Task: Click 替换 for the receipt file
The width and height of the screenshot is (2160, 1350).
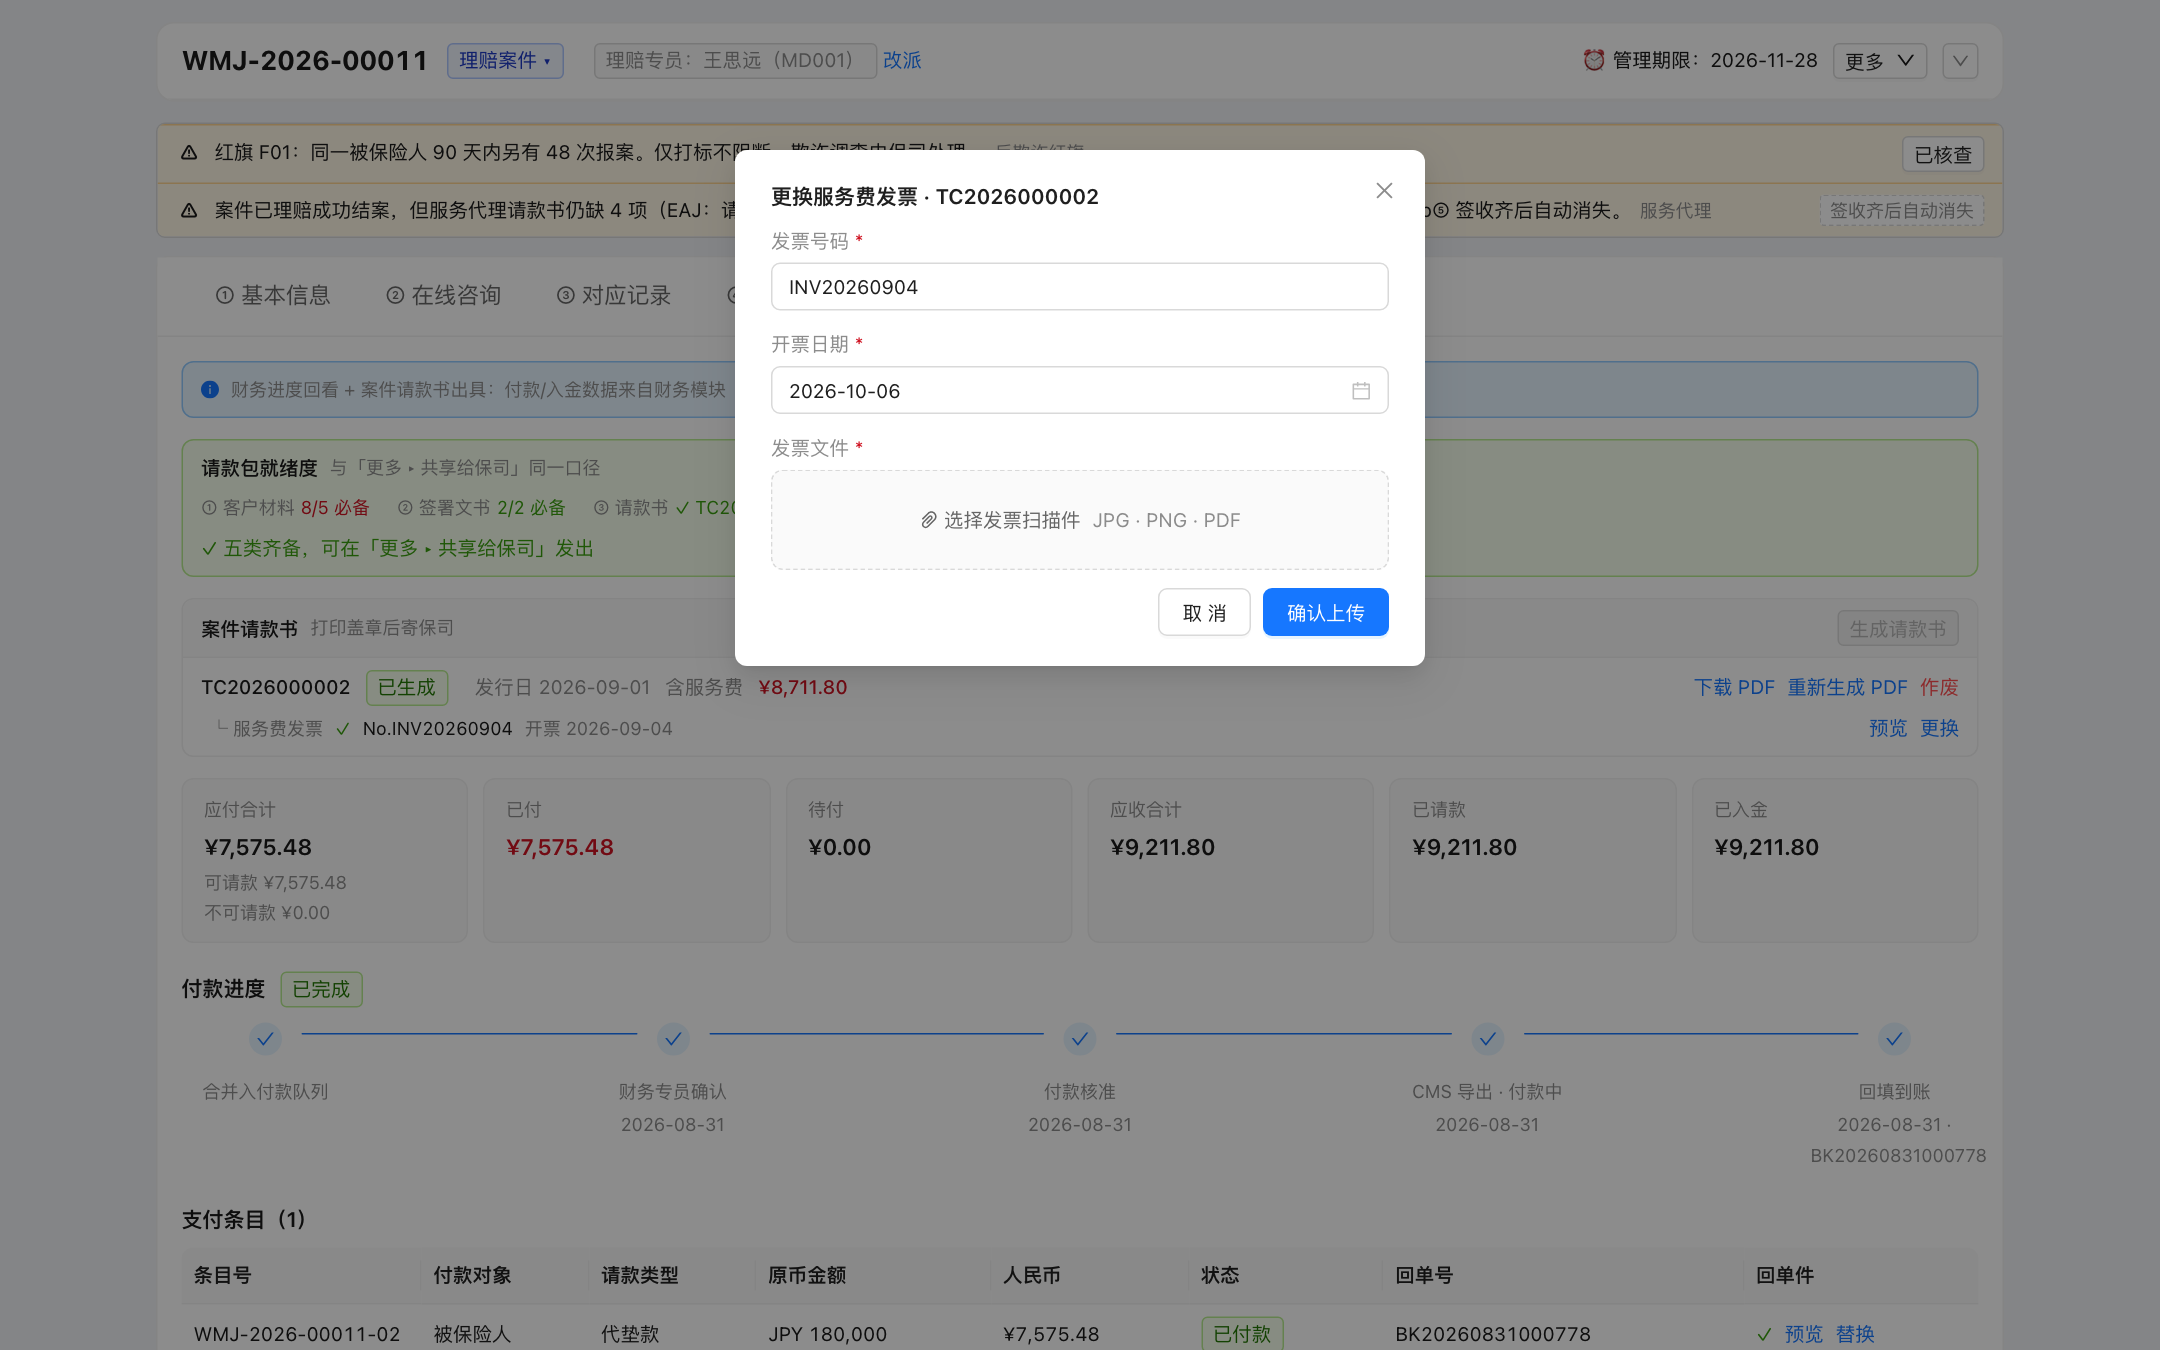Action: coord(1855,1334)
